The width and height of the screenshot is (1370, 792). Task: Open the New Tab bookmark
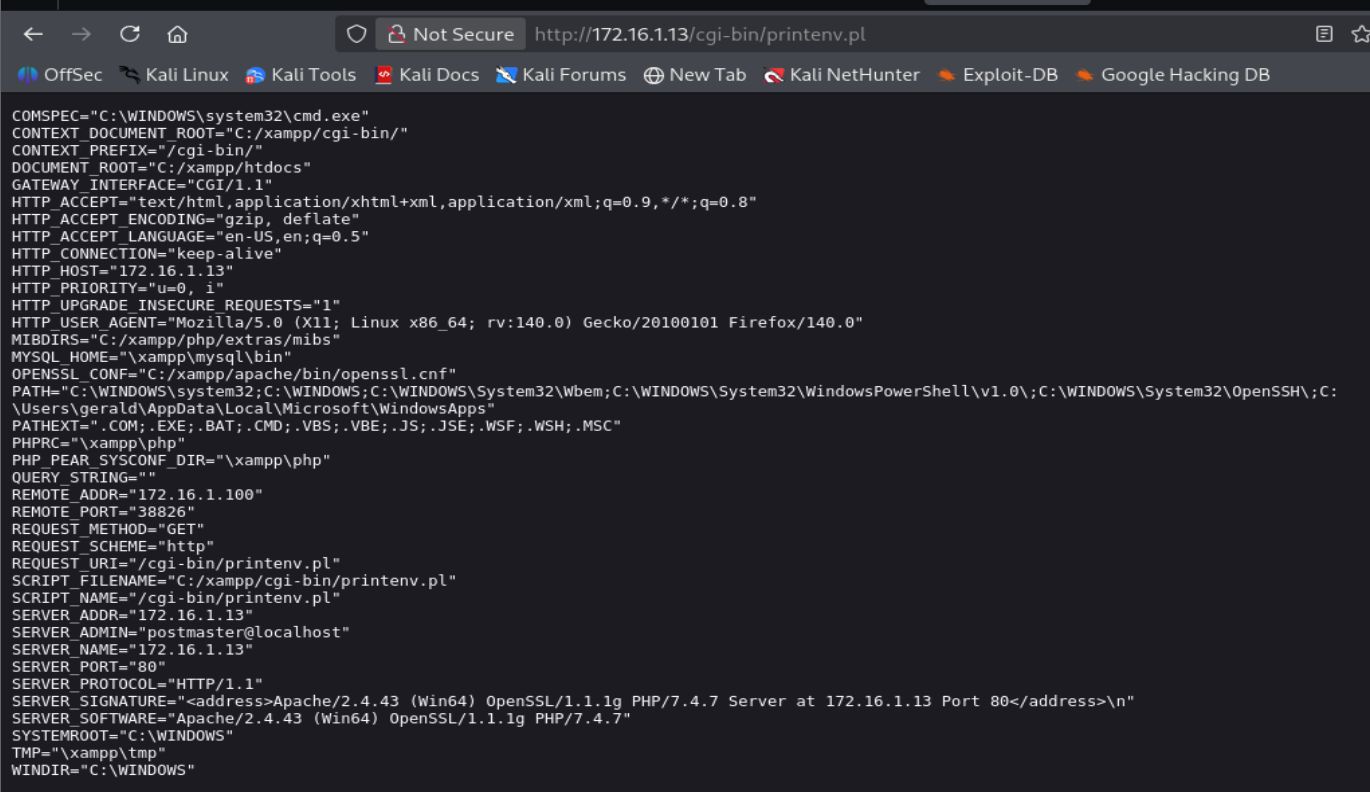coord(695,75)
